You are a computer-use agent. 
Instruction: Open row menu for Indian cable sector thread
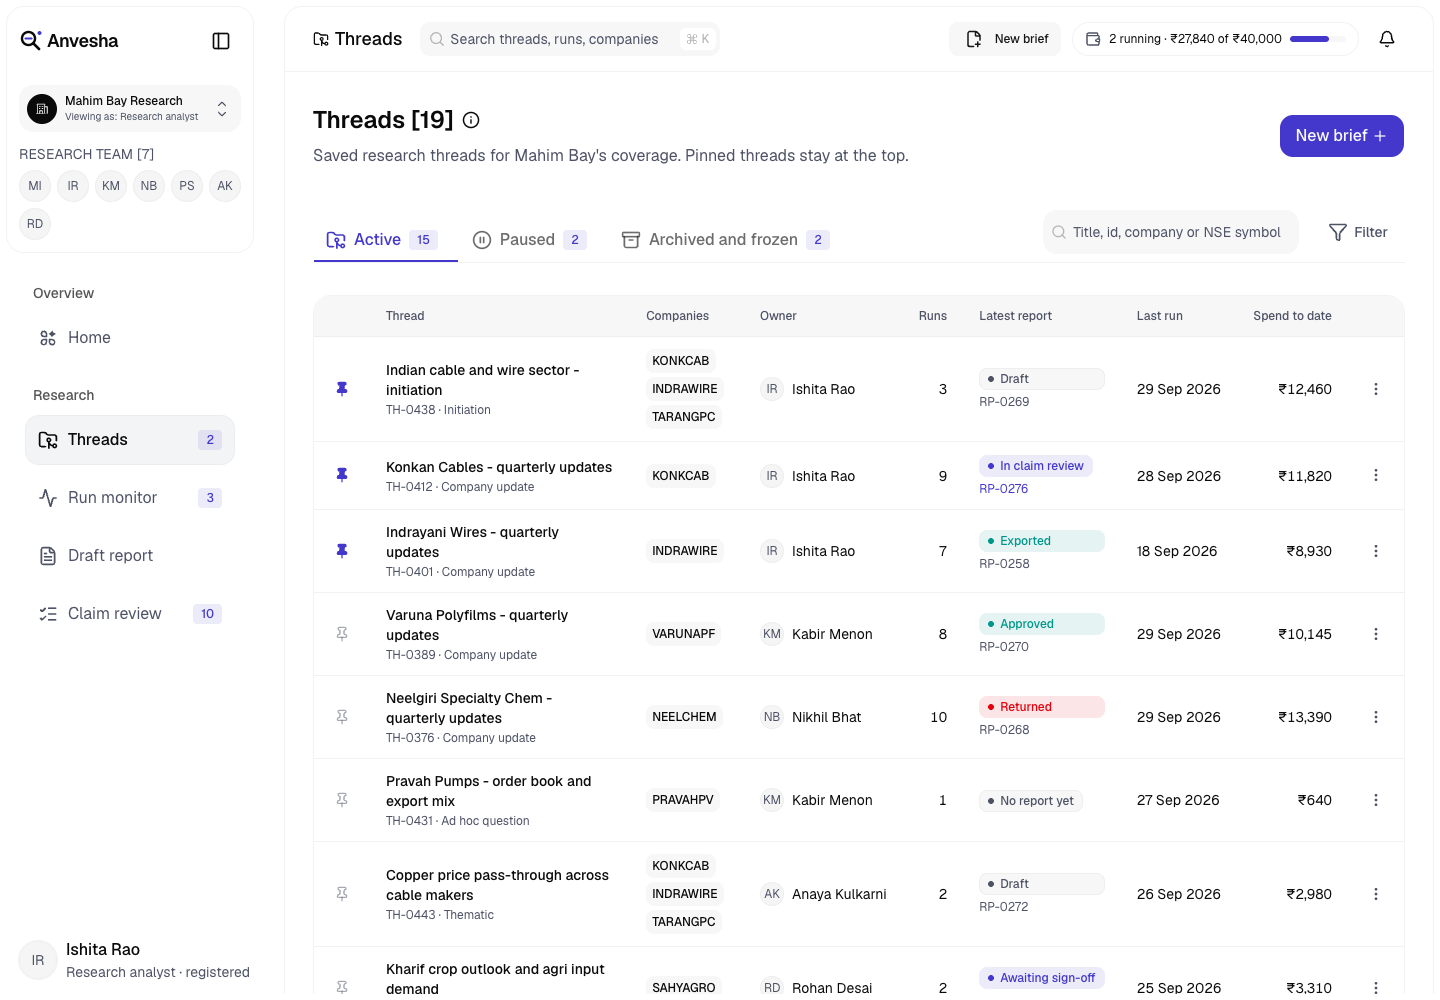coord(1376,389)
